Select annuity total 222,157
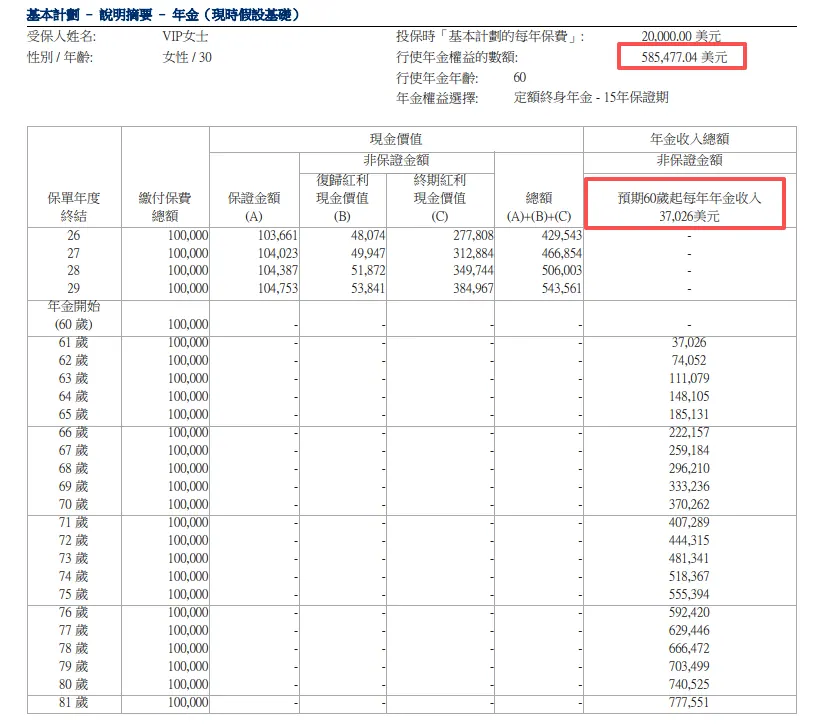Image resolution: width=820 pixels, height=726 pixels. (689, 433)
